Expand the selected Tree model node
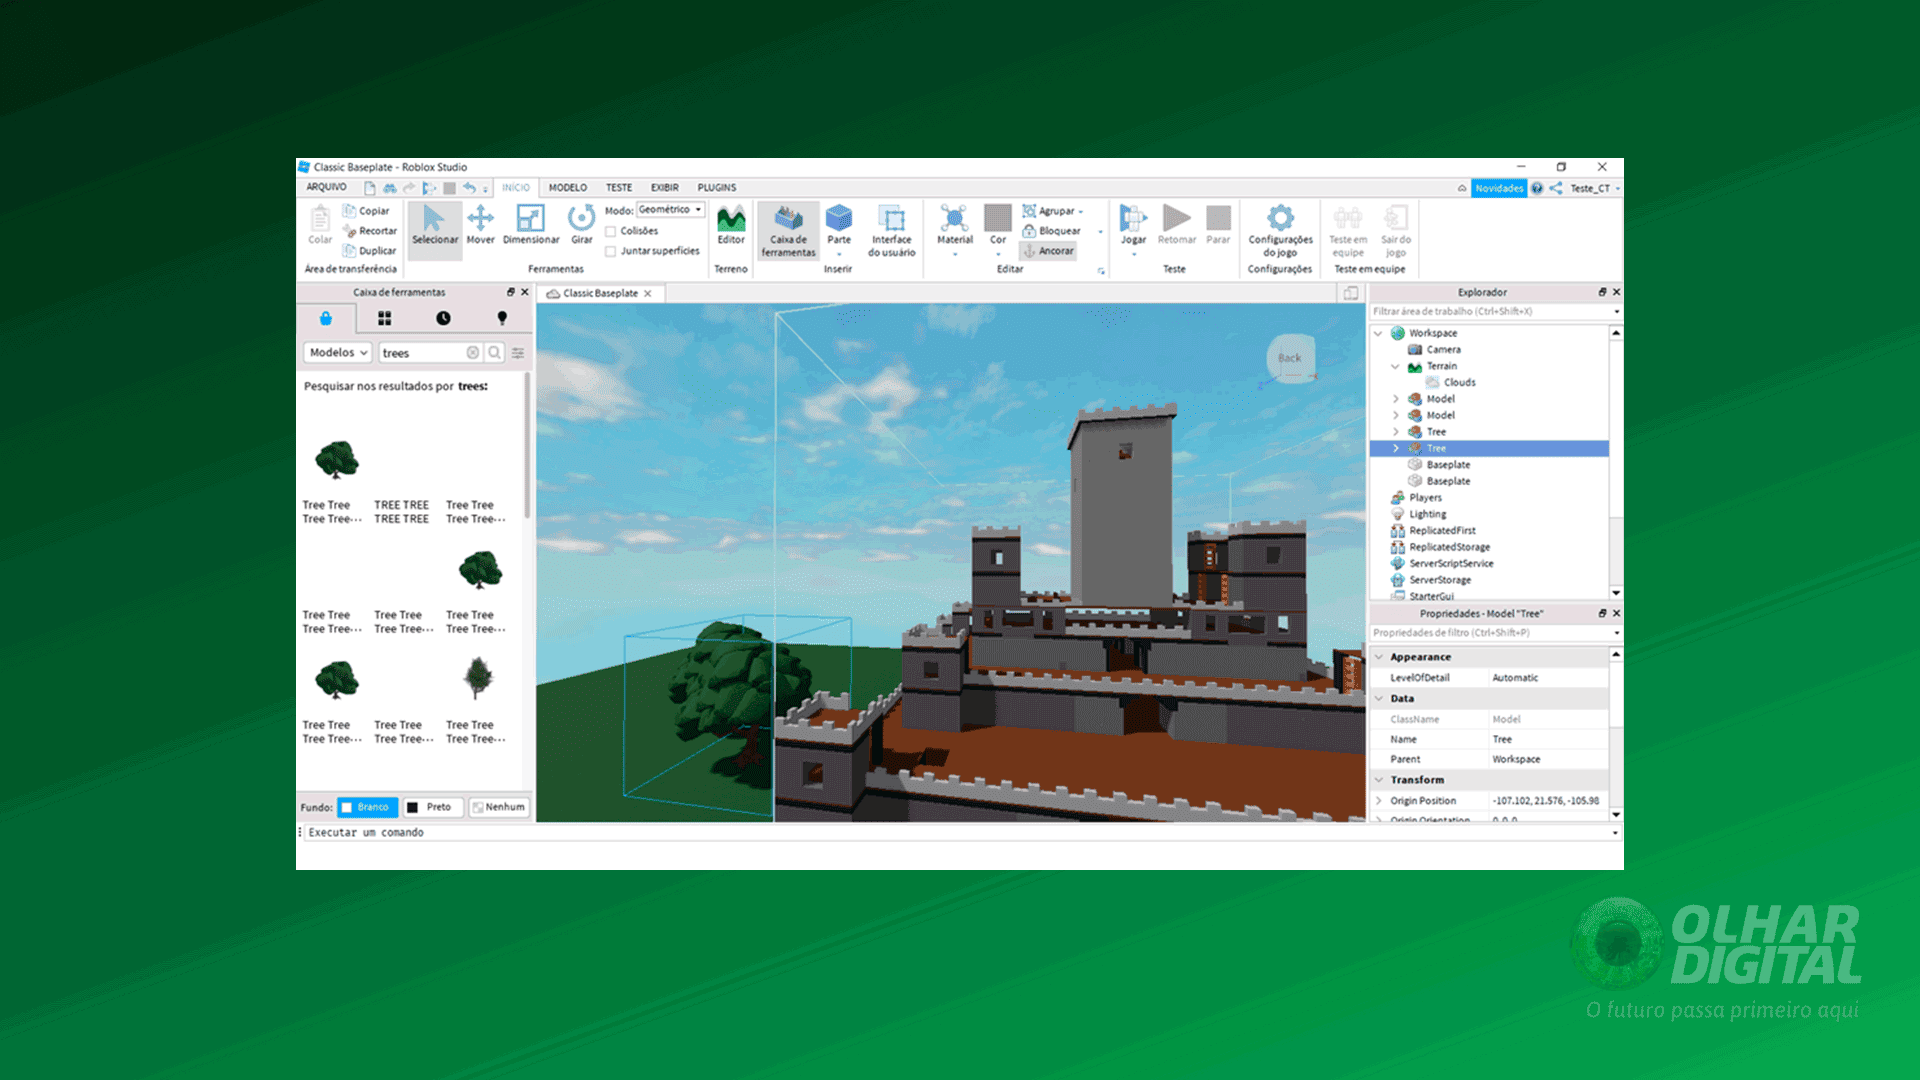 [1396, 448]
